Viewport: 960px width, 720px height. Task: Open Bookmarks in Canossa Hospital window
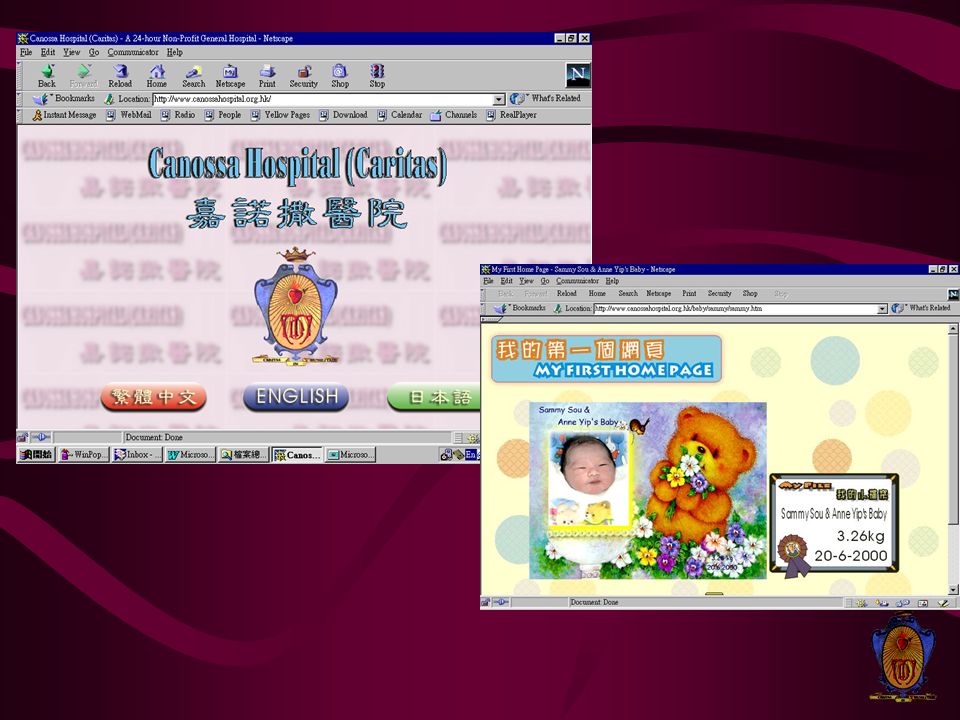tap(65, 98)
